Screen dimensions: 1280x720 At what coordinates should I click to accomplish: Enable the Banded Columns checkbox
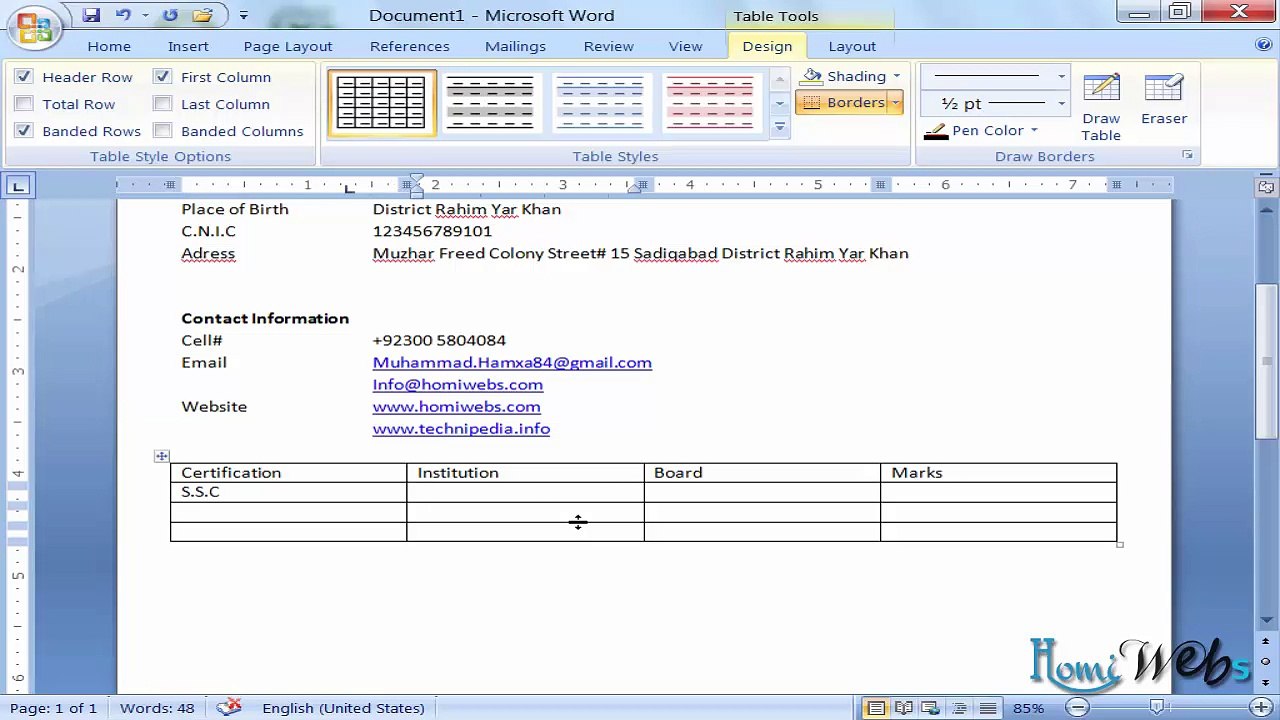(x=163, y=131)
